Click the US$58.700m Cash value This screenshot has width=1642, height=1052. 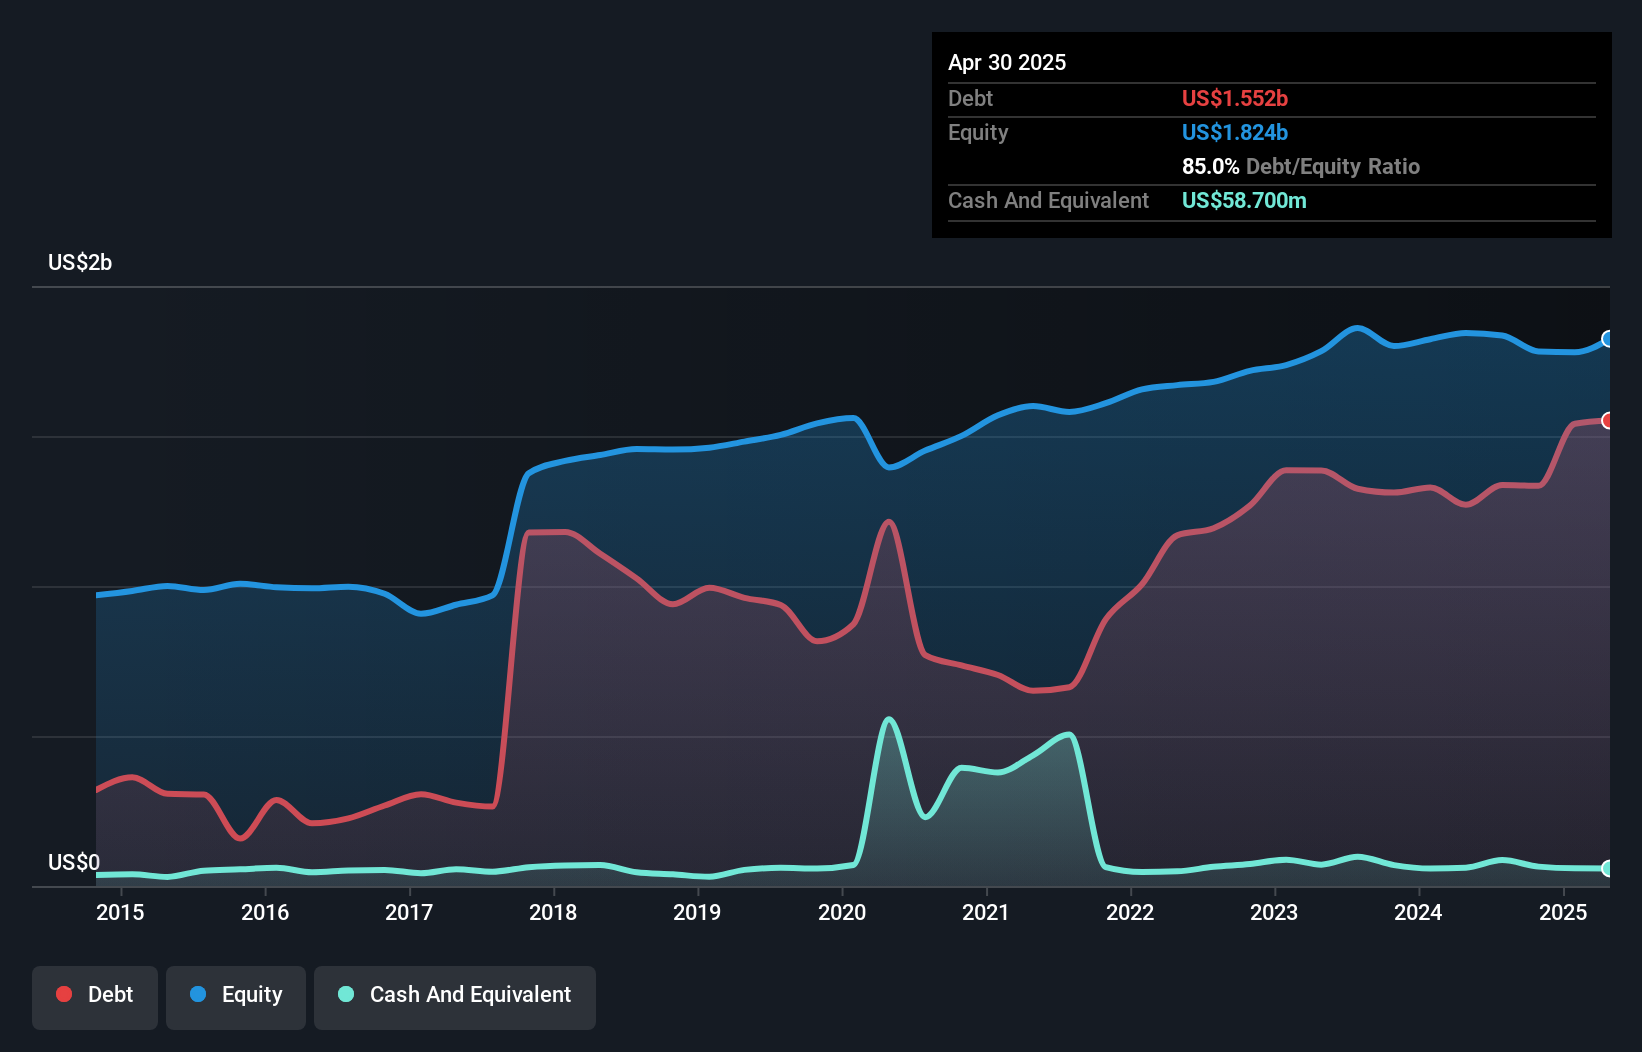1244,200
